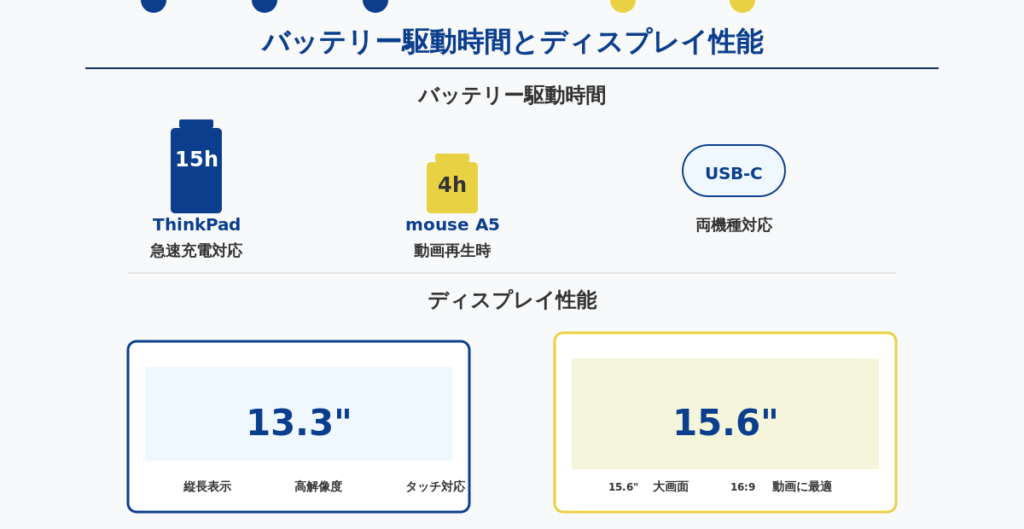Click the small 15.6" spec label
The width and height of the screenshot is (1024, 529).
coord(623,487)
